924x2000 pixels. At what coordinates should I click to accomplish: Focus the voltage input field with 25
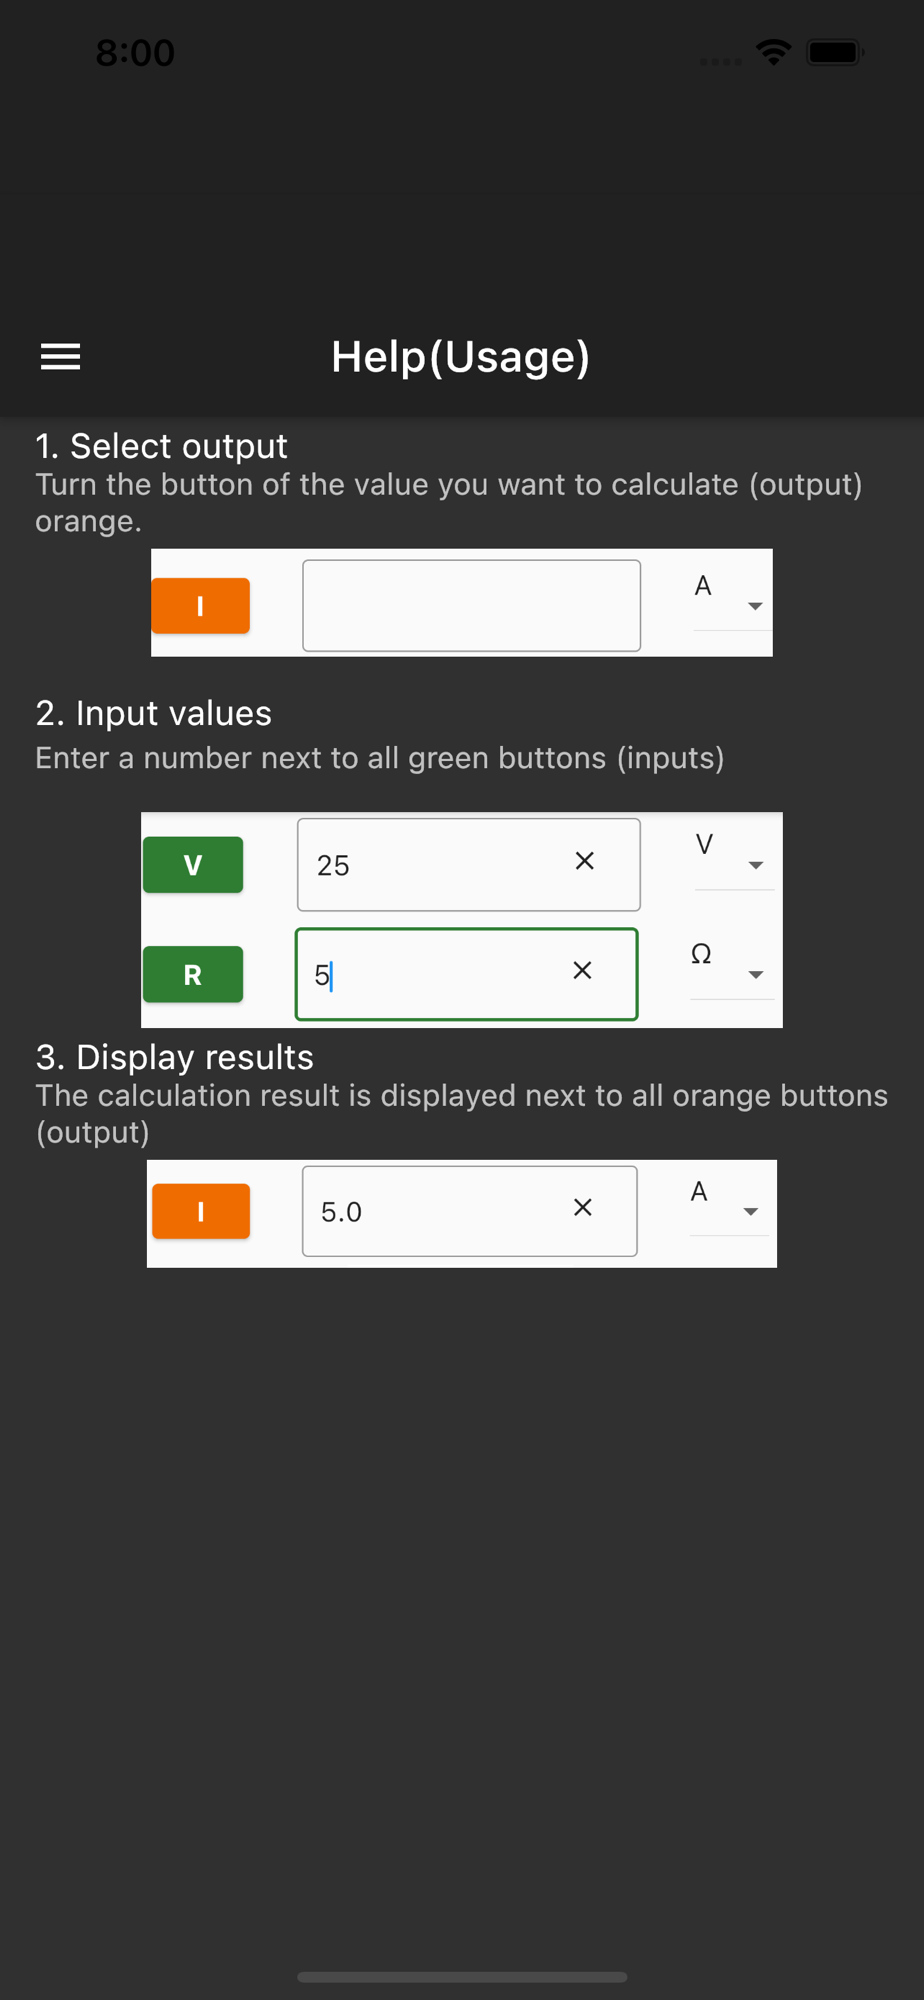pos(430,865)
